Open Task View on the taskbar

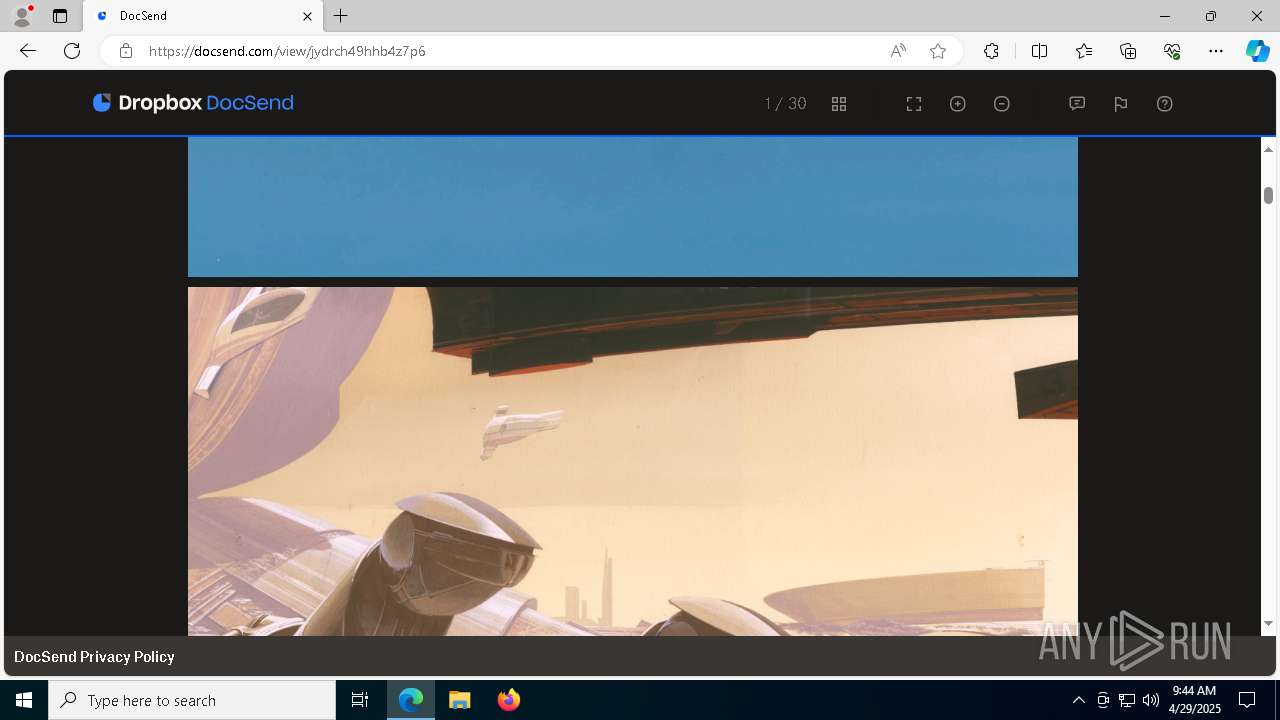point(360,700)
